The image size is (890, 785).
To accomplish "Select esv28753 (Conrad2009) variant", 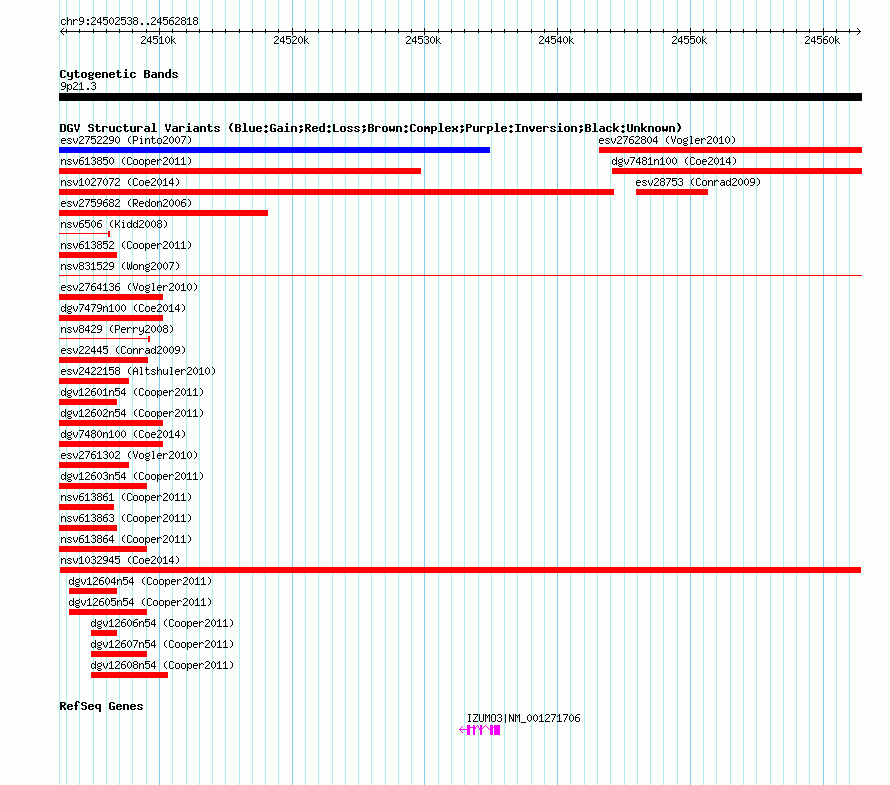I will tap(698, 182).
